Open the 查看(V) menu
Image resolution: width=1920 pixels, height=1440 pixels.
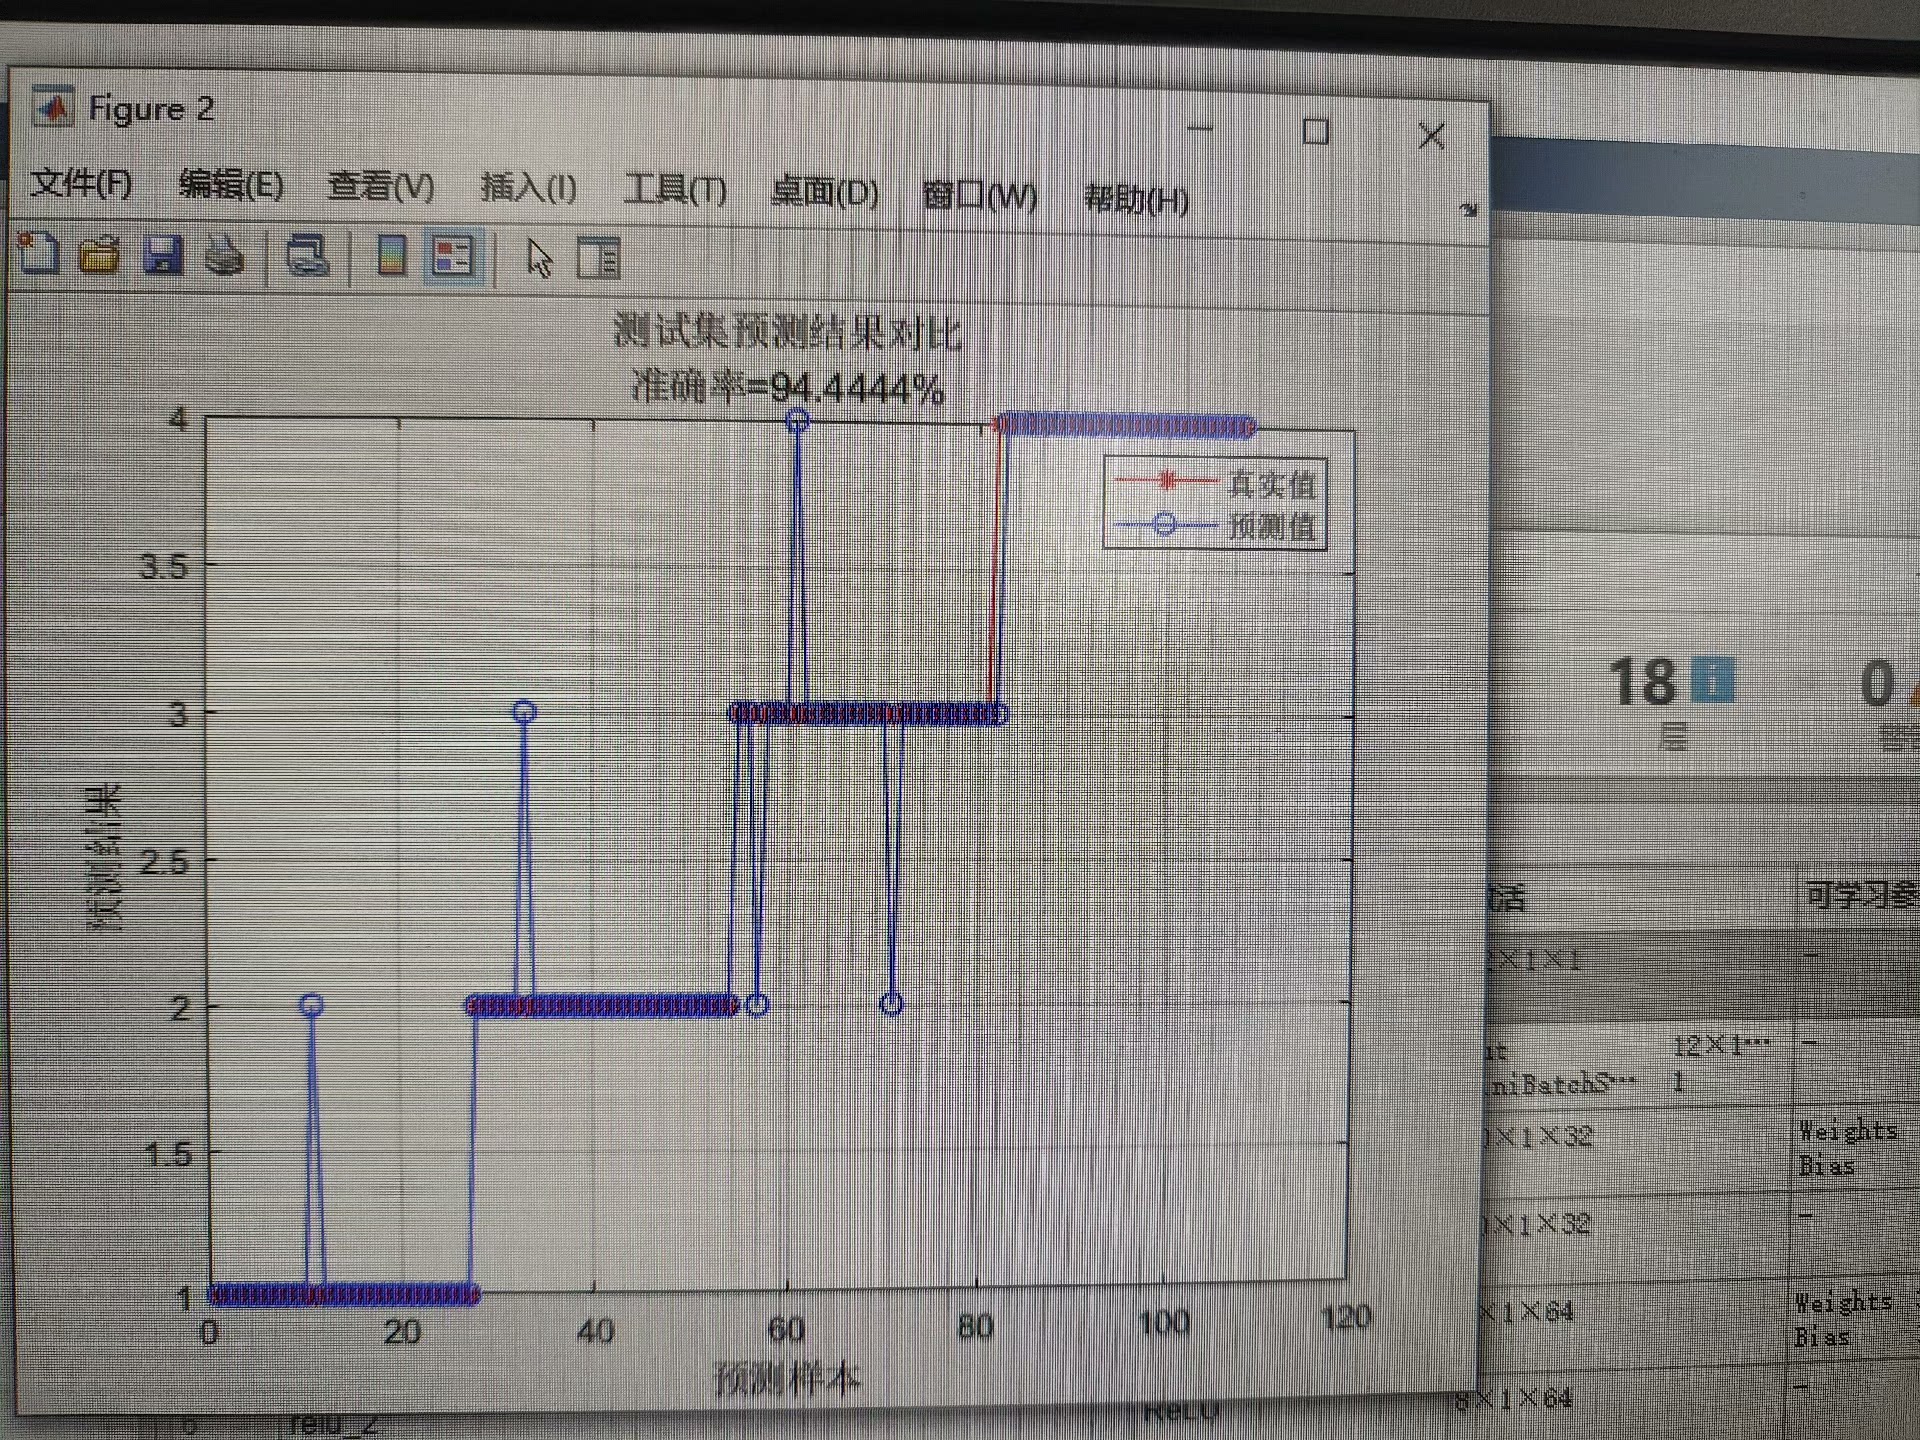[381, 187]
